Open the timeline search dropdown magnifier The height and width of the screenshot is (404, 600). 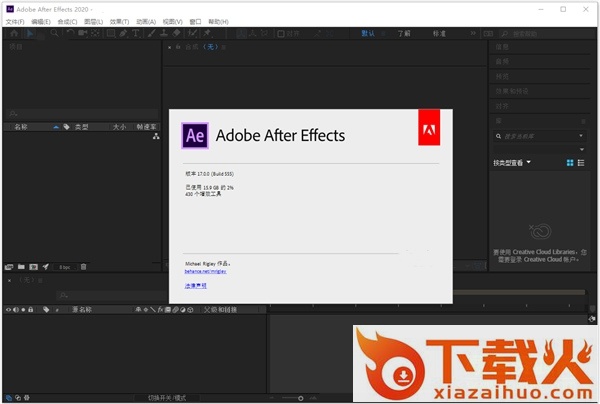pos(64,295)
